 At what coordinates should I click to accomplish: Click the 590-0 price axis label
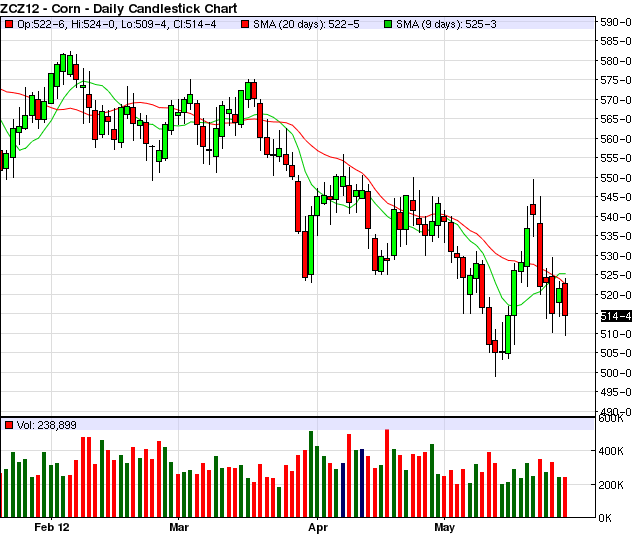coord(616,22)
